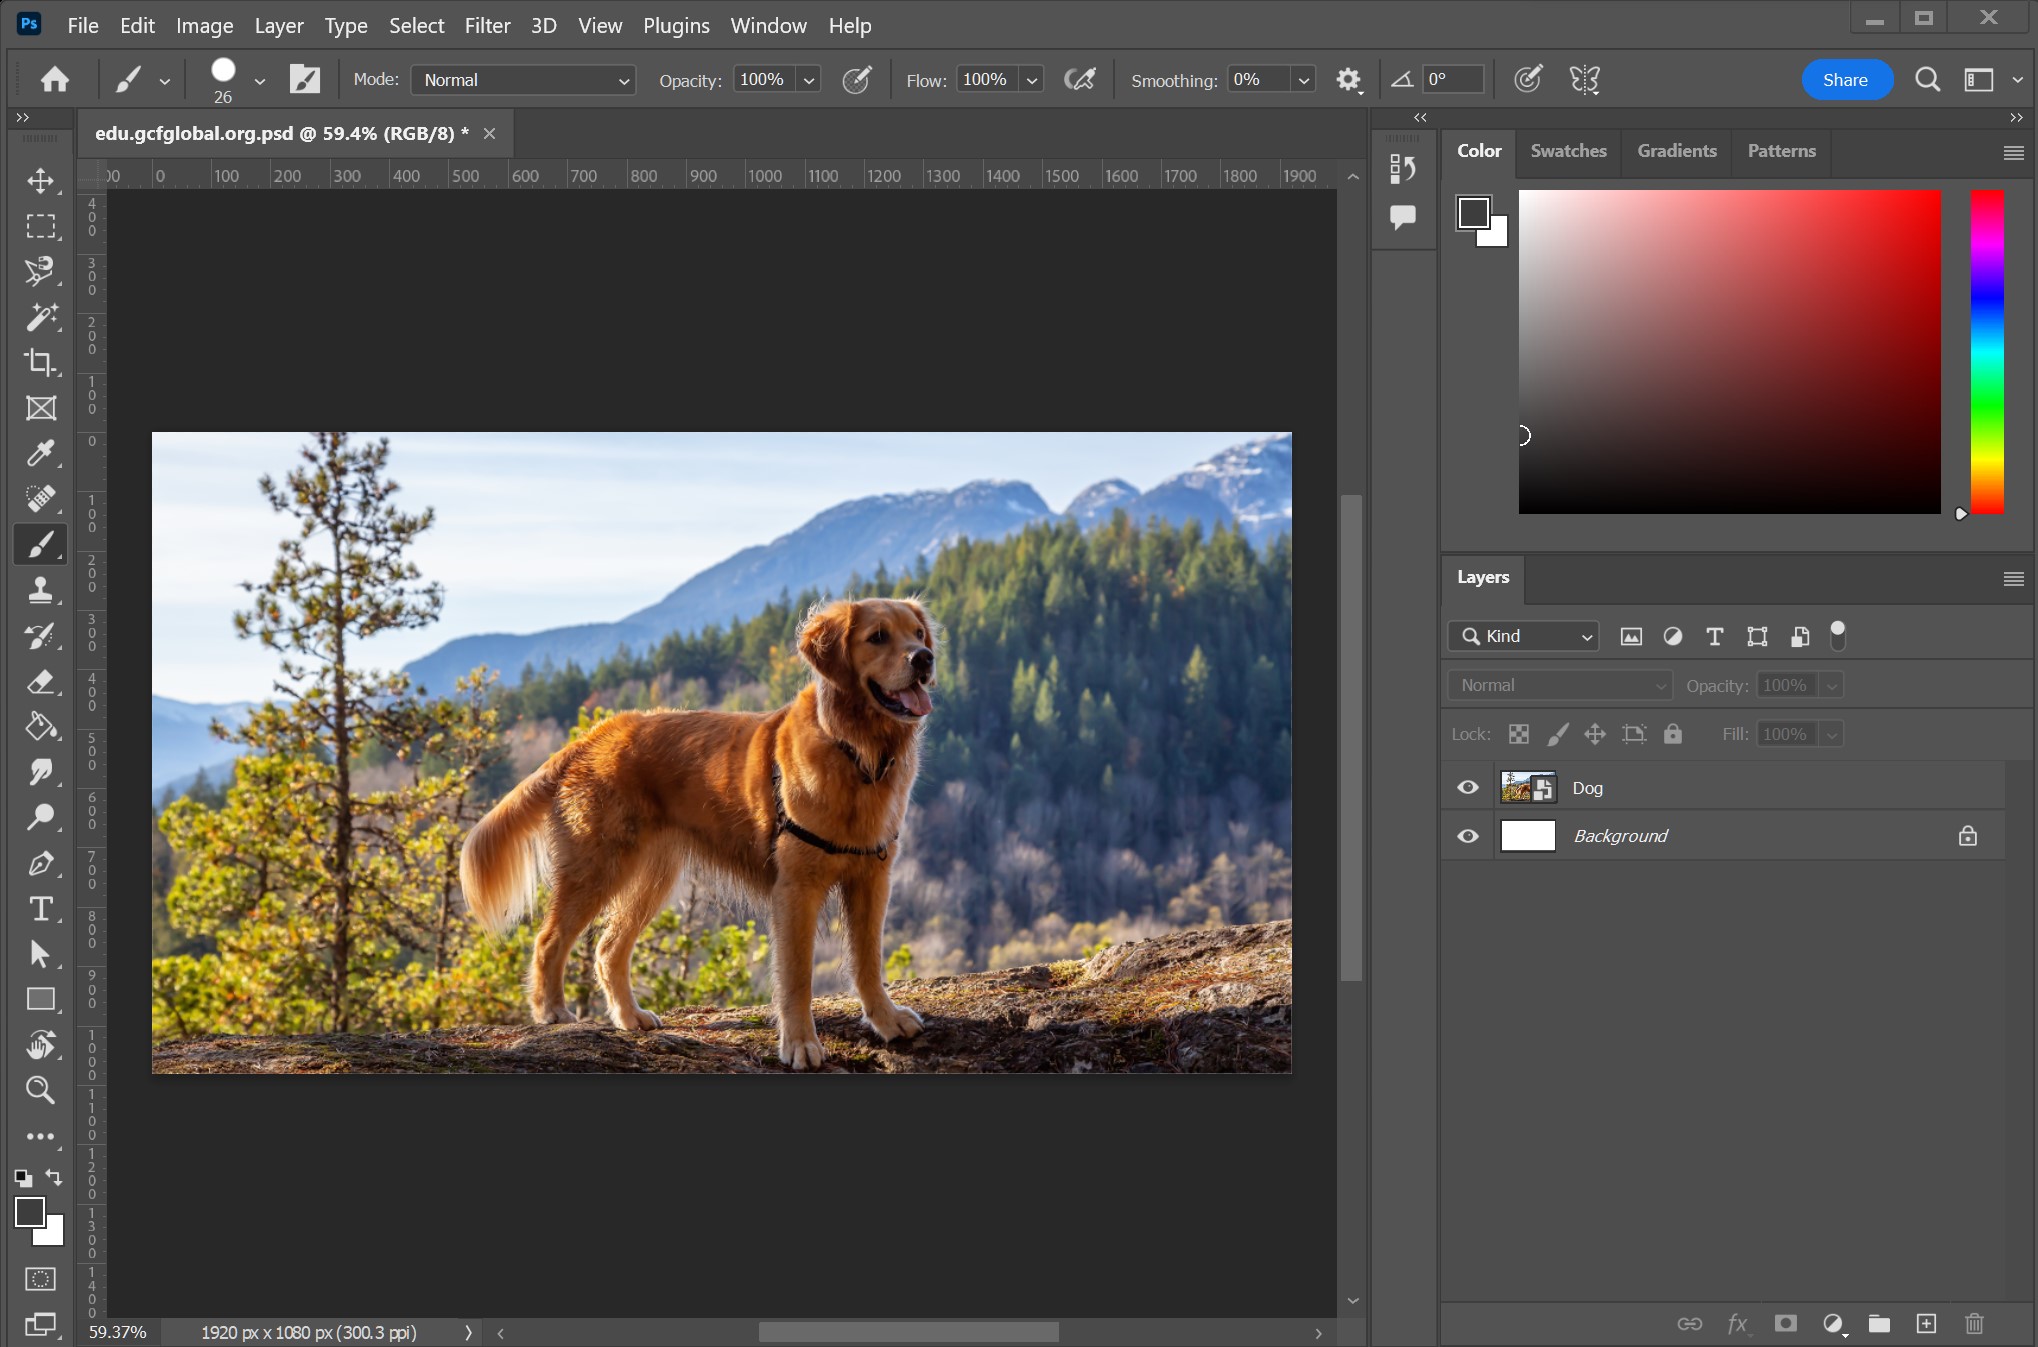
Task: Enable Lock transparent pixels option
Action: tap(1519, 734)
